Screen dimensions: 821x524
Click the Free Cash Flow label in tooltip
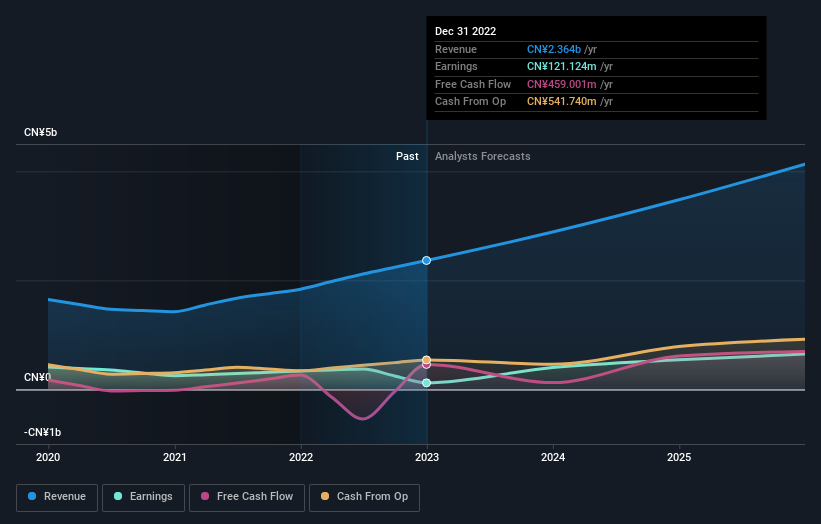tap(473, 84)
